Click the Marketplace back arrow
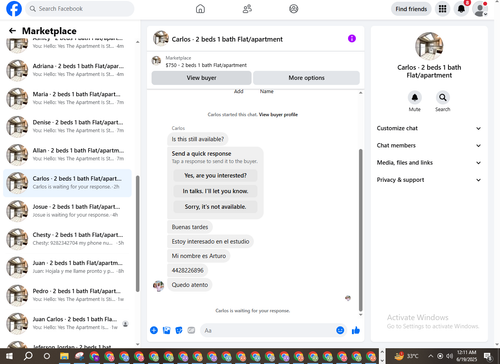The image size is (500, 364). click(x=12, y=31)
